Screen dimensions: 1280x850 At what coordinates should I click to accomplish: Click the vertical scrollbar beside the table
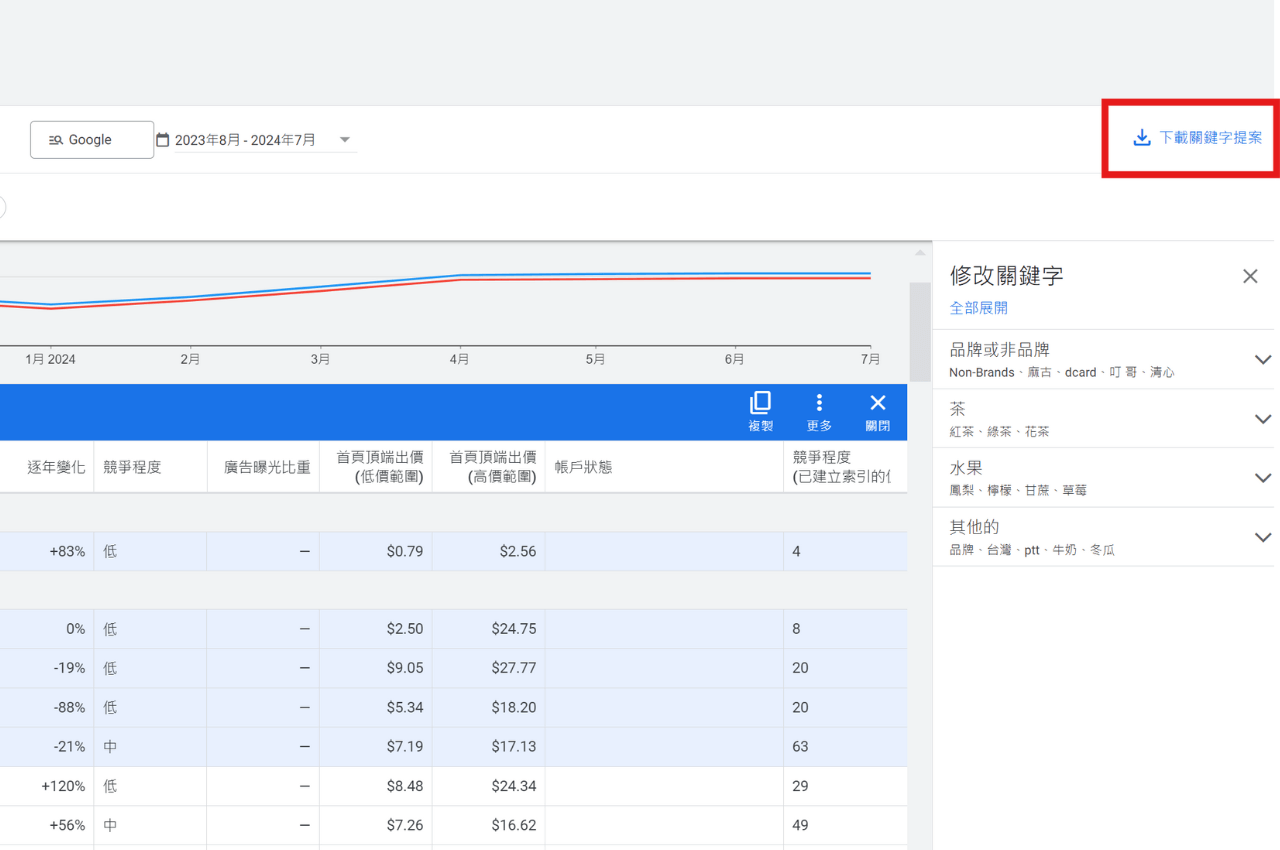[919, 332]
